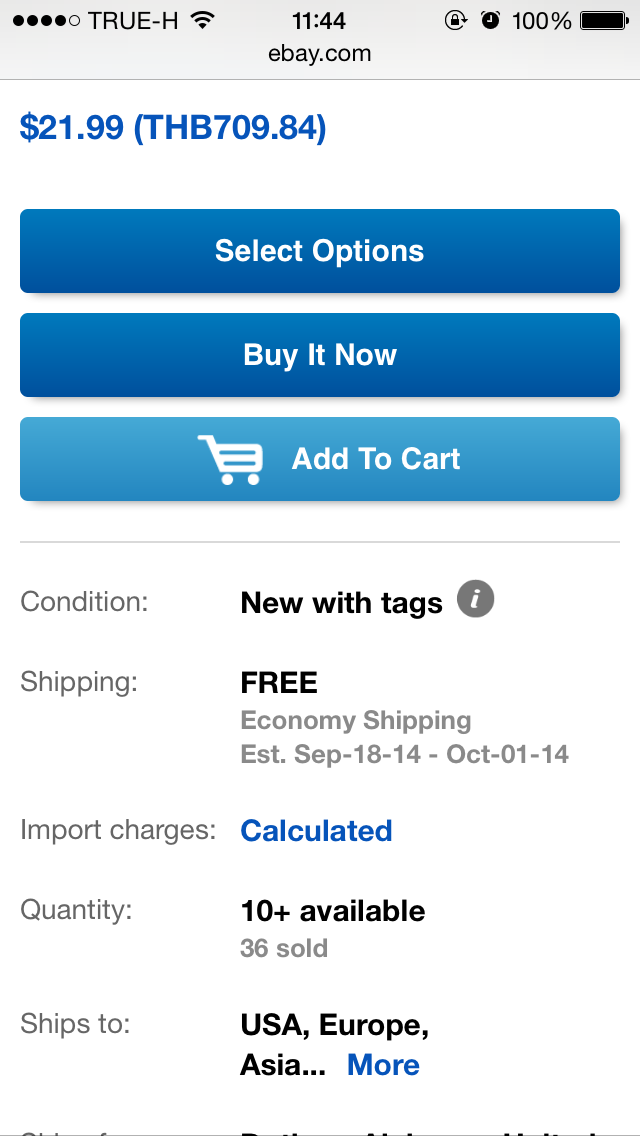
Task: Tap the Wi-Fi status icon
Action: coord(203,20)
